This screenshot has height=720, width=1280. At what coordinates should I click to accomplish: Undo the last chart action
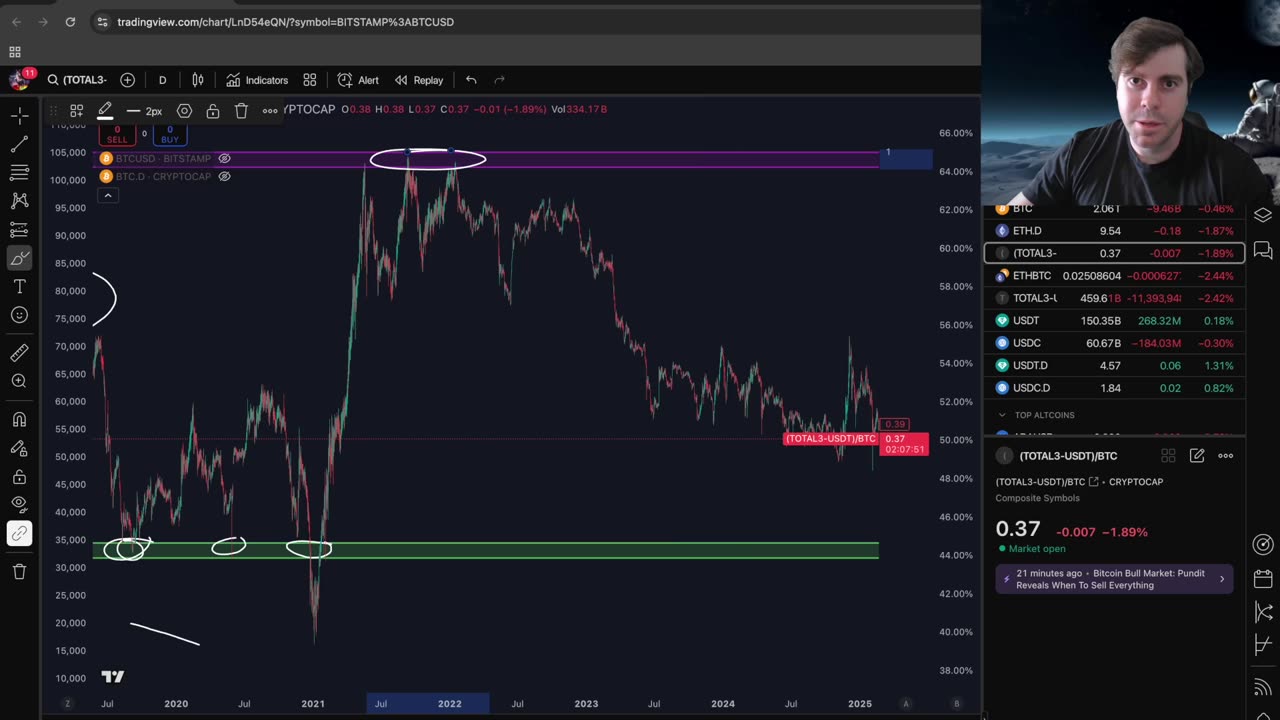pos(471,80)
